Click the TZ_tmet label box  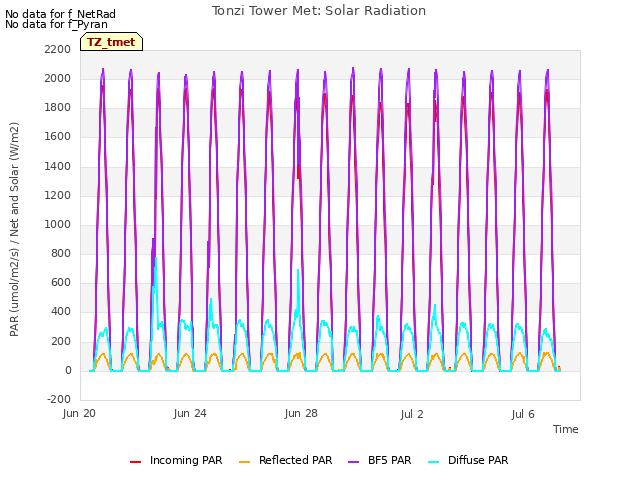[x=111, y=42]
